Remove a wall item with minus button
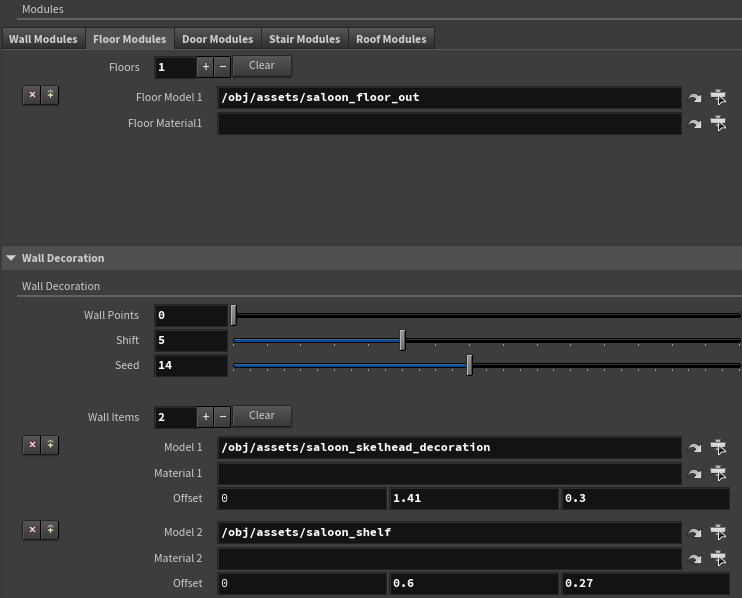742x598 pixels. (222, 417)
